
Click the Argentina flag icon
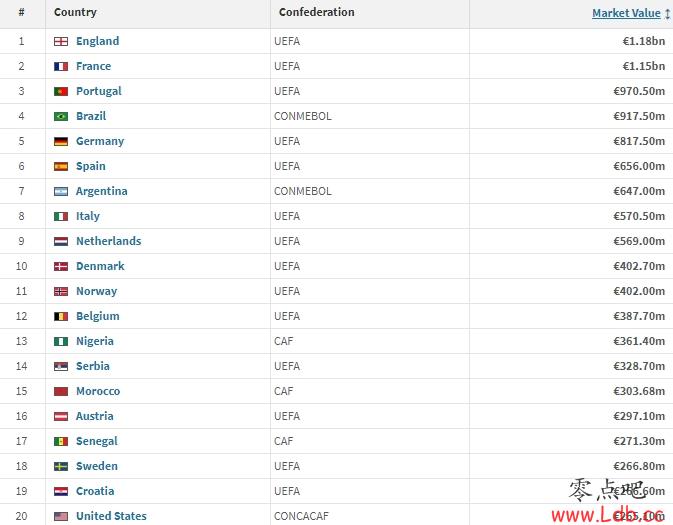pyautogui.click(x=61, y=191)
